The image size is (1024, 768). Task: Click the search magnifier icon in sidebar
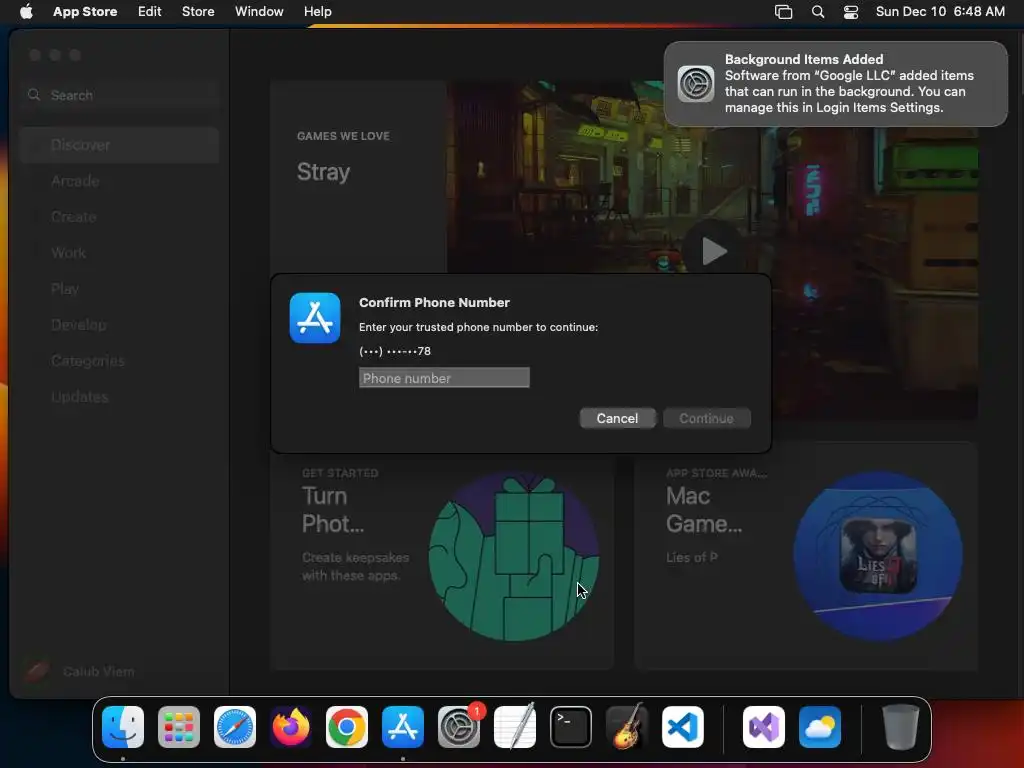[x=34, y=95]
